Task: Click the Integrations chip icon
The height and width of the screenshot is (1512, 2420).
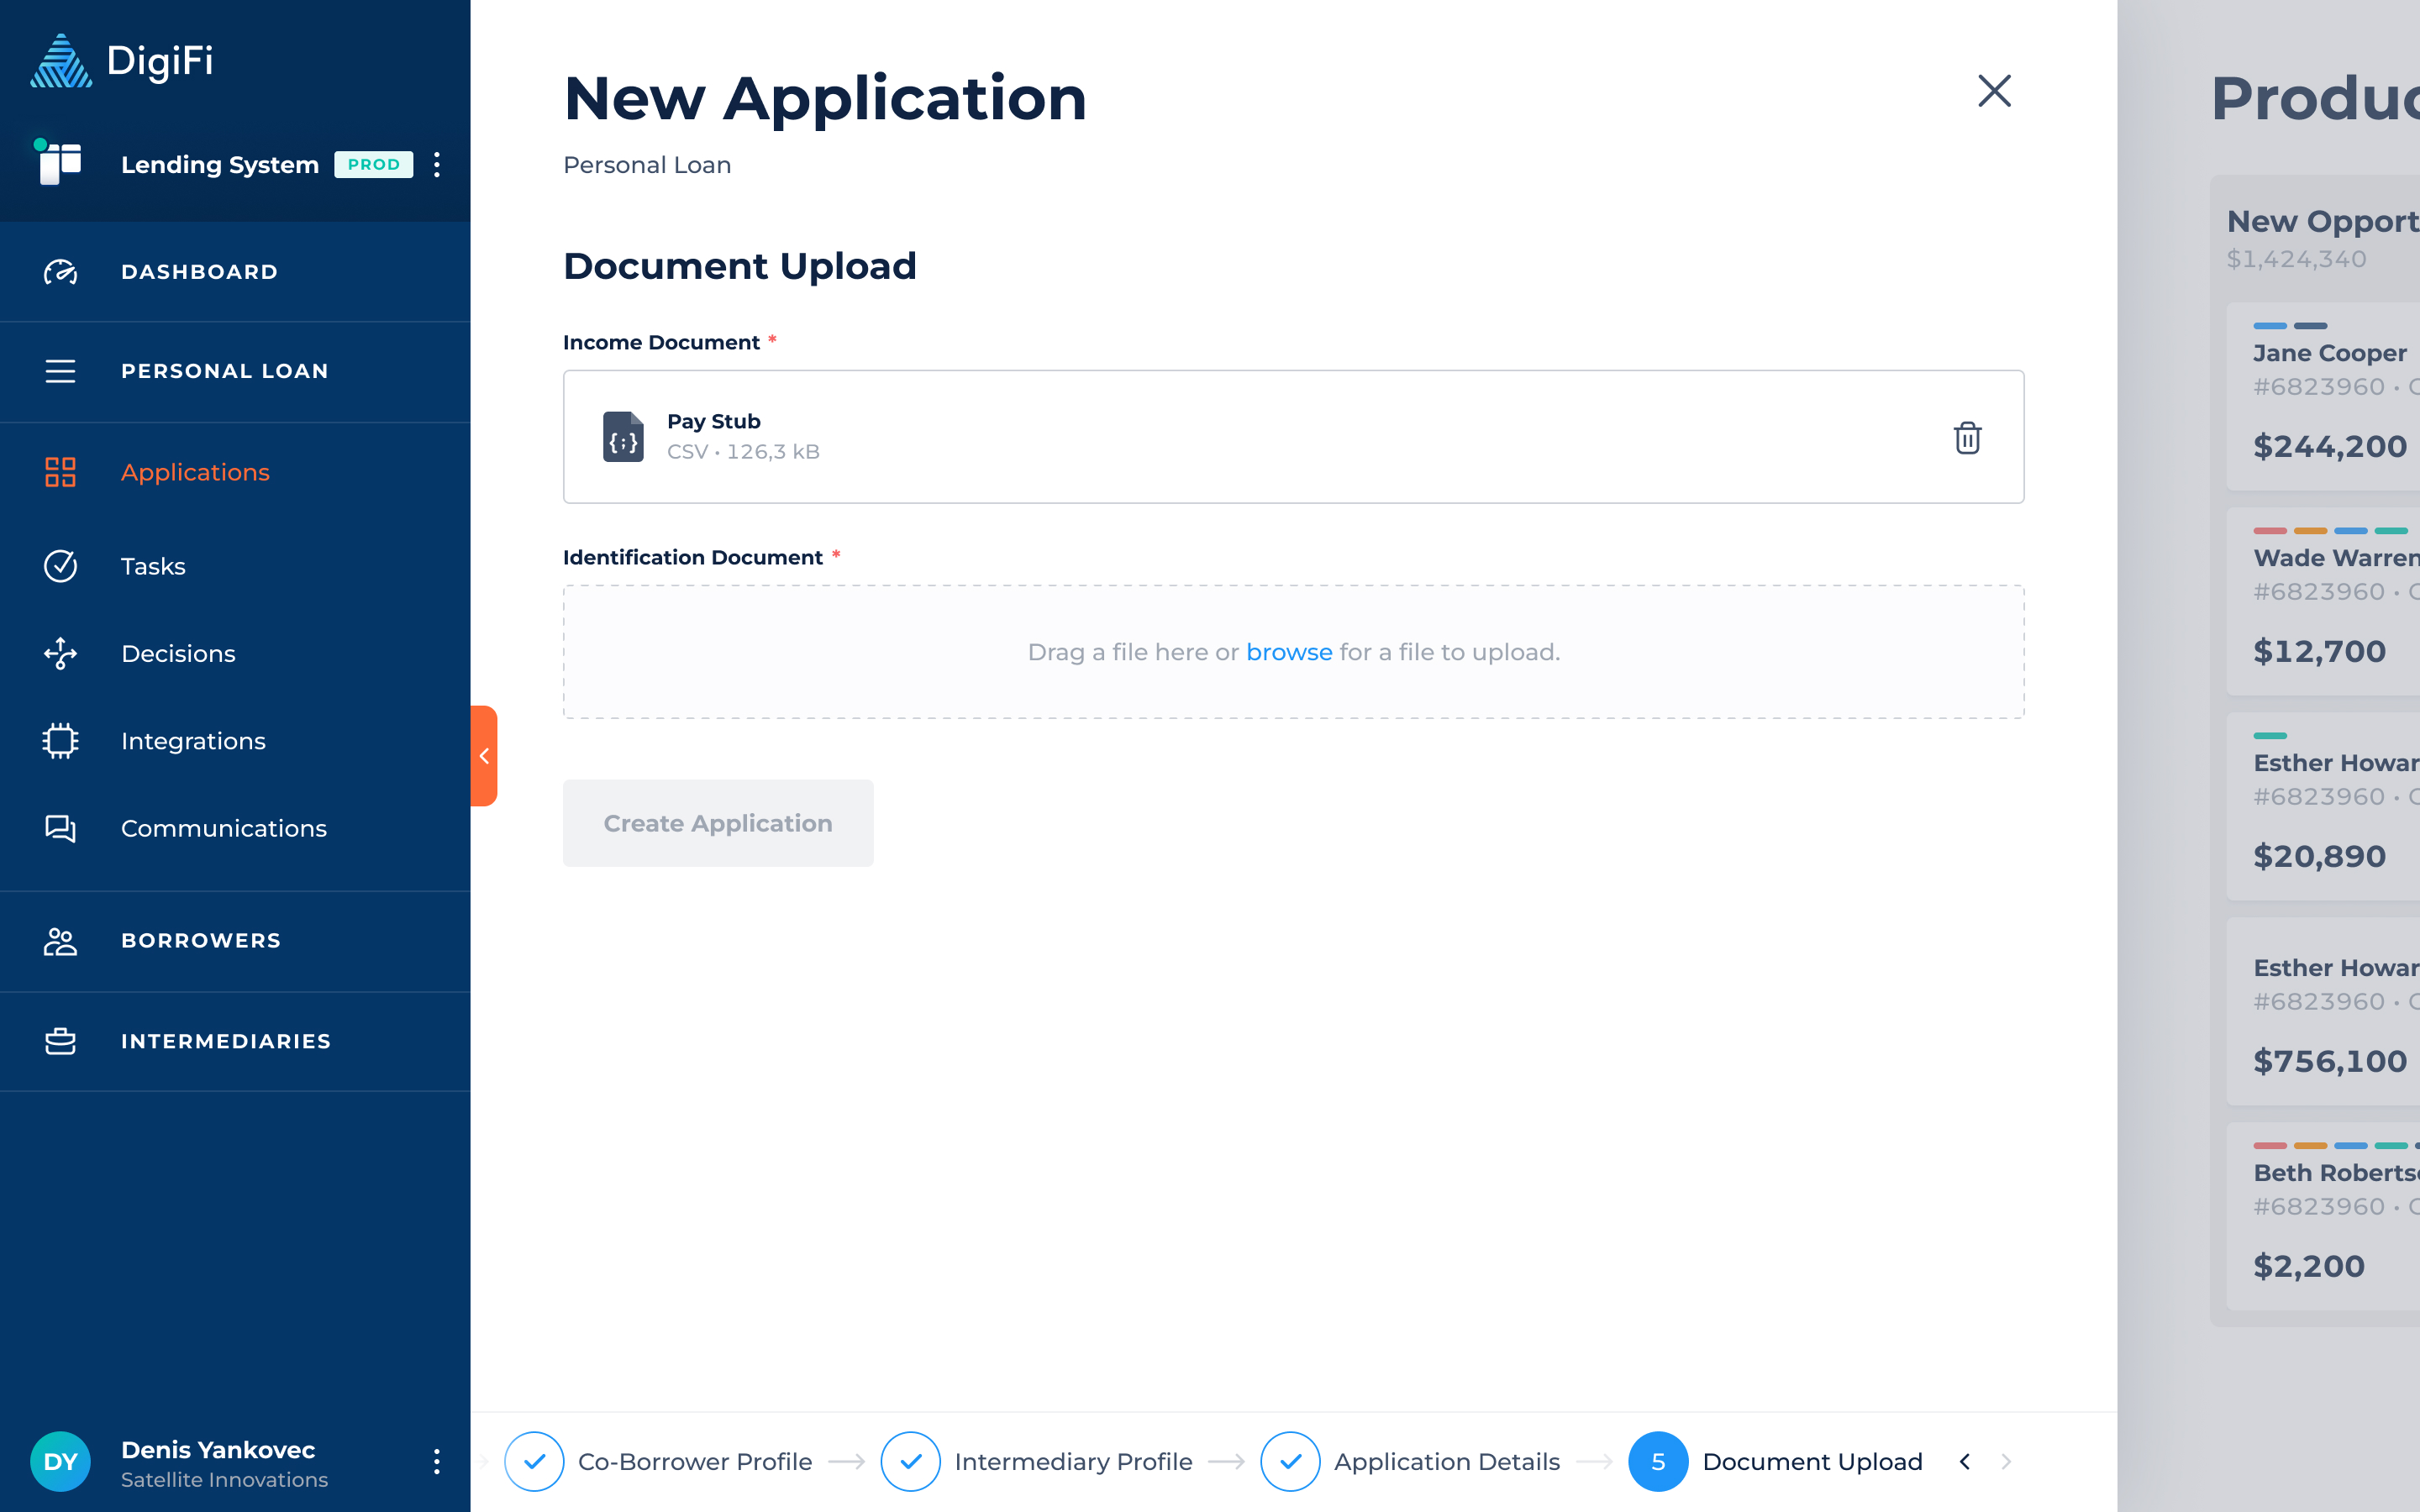Action: [60, 741]
